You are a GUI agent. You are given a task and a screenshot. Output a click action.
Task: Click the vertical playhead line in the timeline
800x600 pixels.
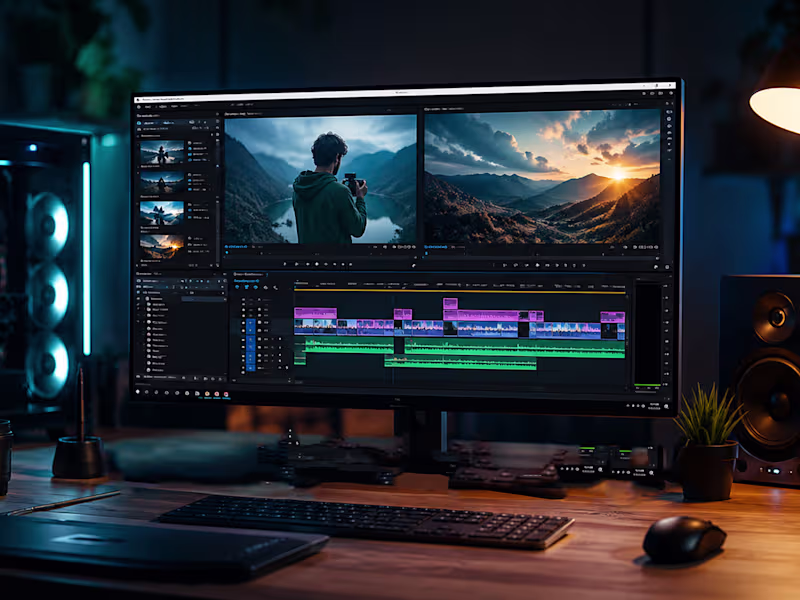click(x=394, y=337)
